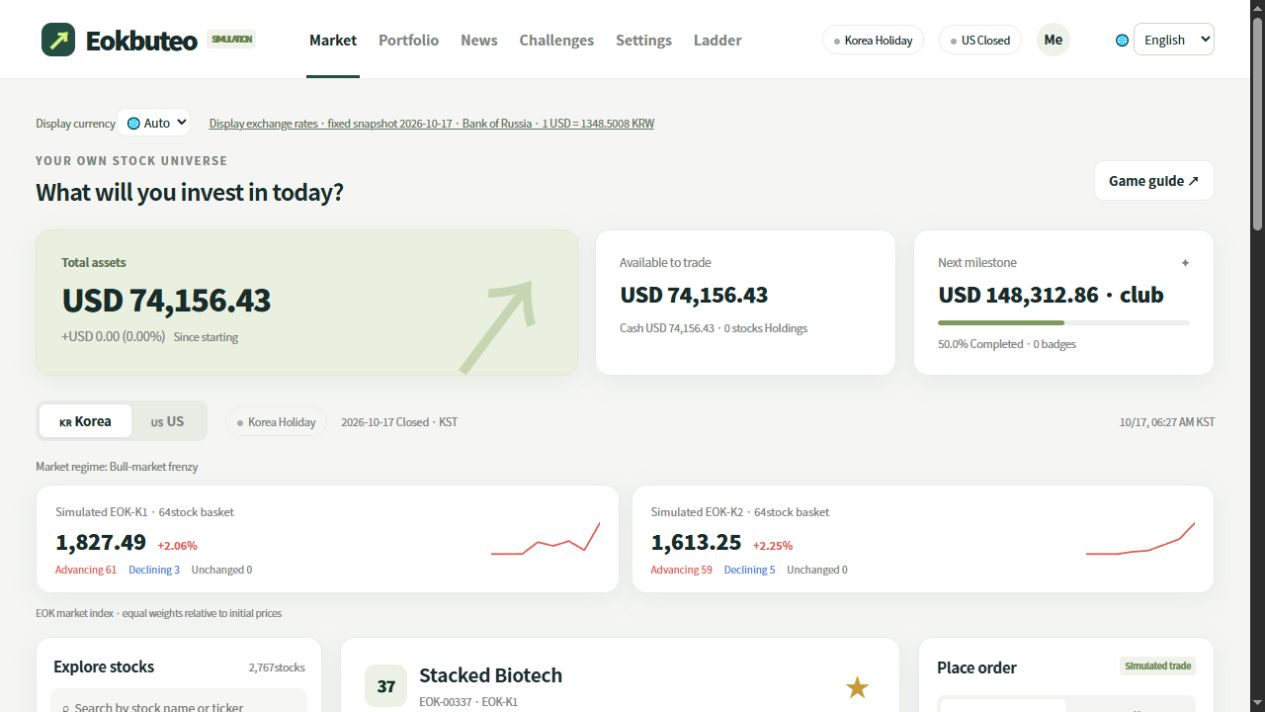Screen dimensions: 1265x712
Task: Click the Korea Holiday status pill in header
Action: coord(873,40)
